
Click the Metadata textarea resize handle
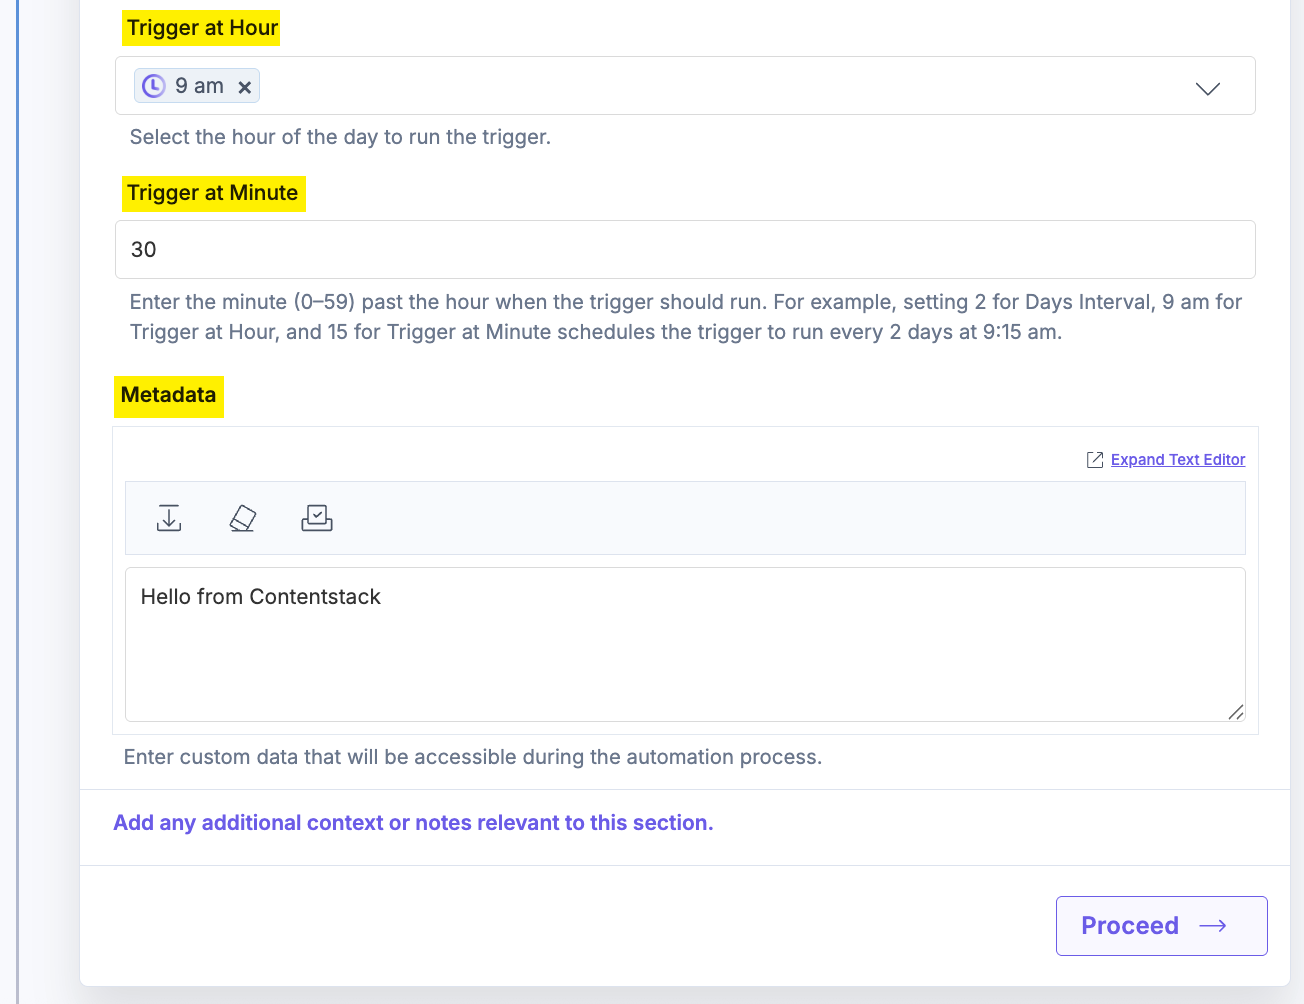(1236, 712)
